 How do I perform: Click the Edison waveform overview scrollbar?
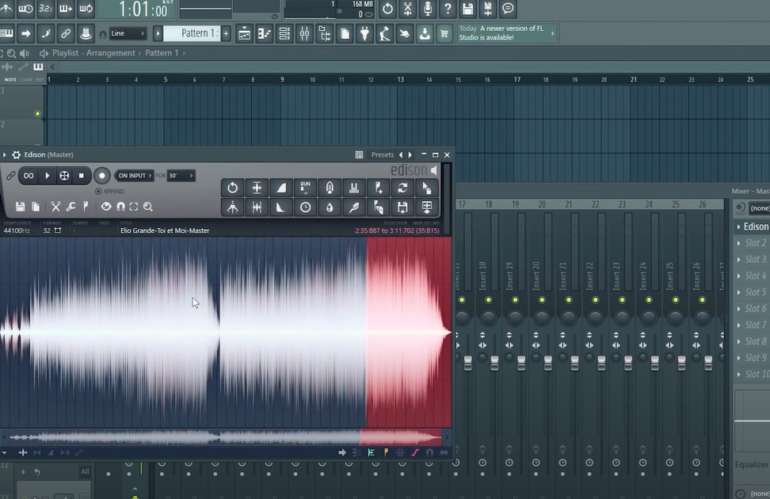click(x=225, y=437)
